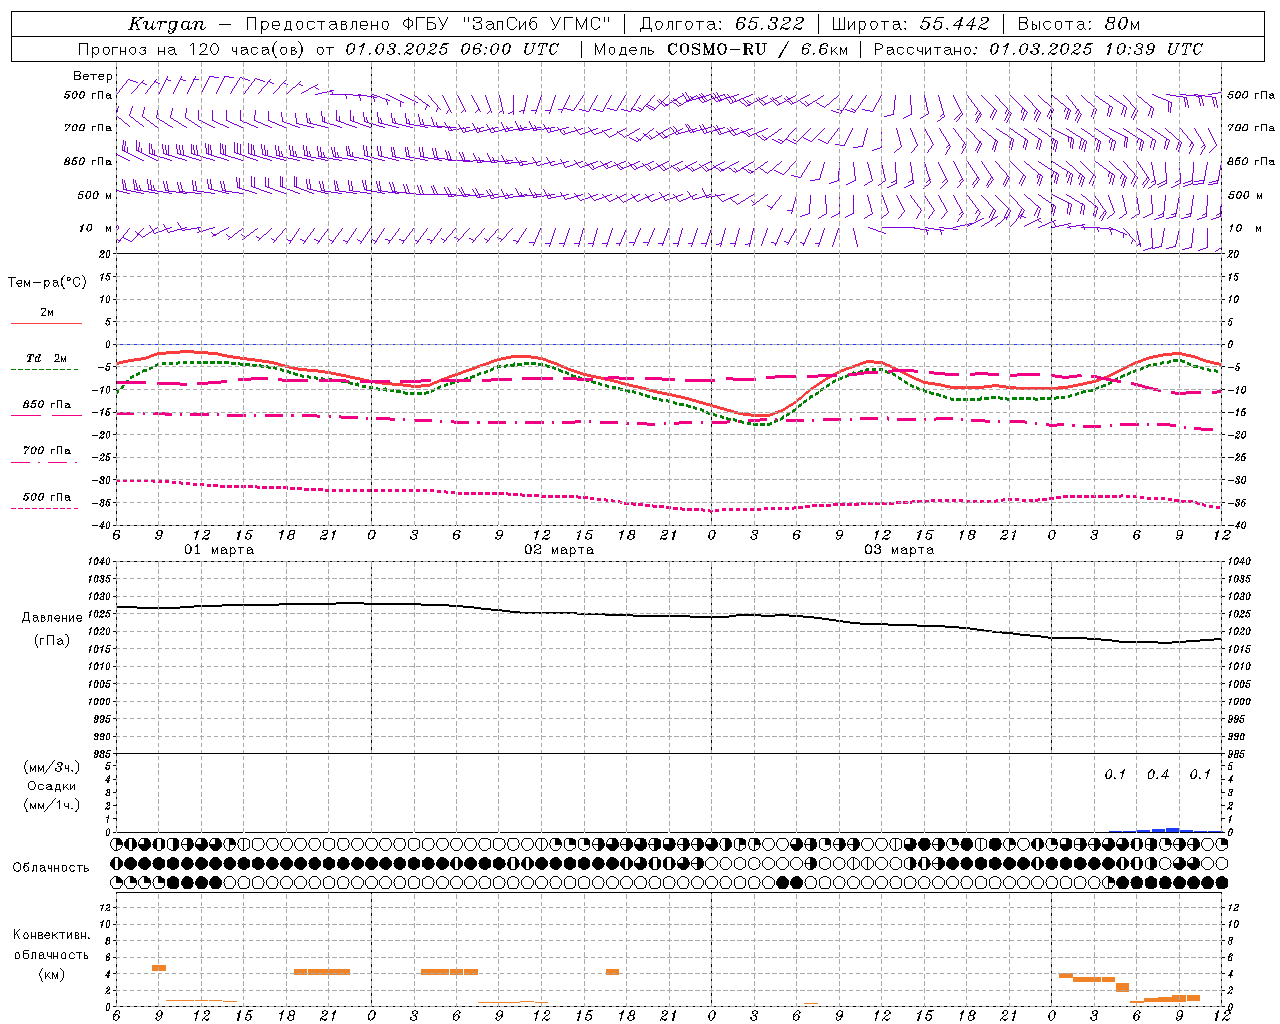Click the "03 марта" date label

click(899, 550)
